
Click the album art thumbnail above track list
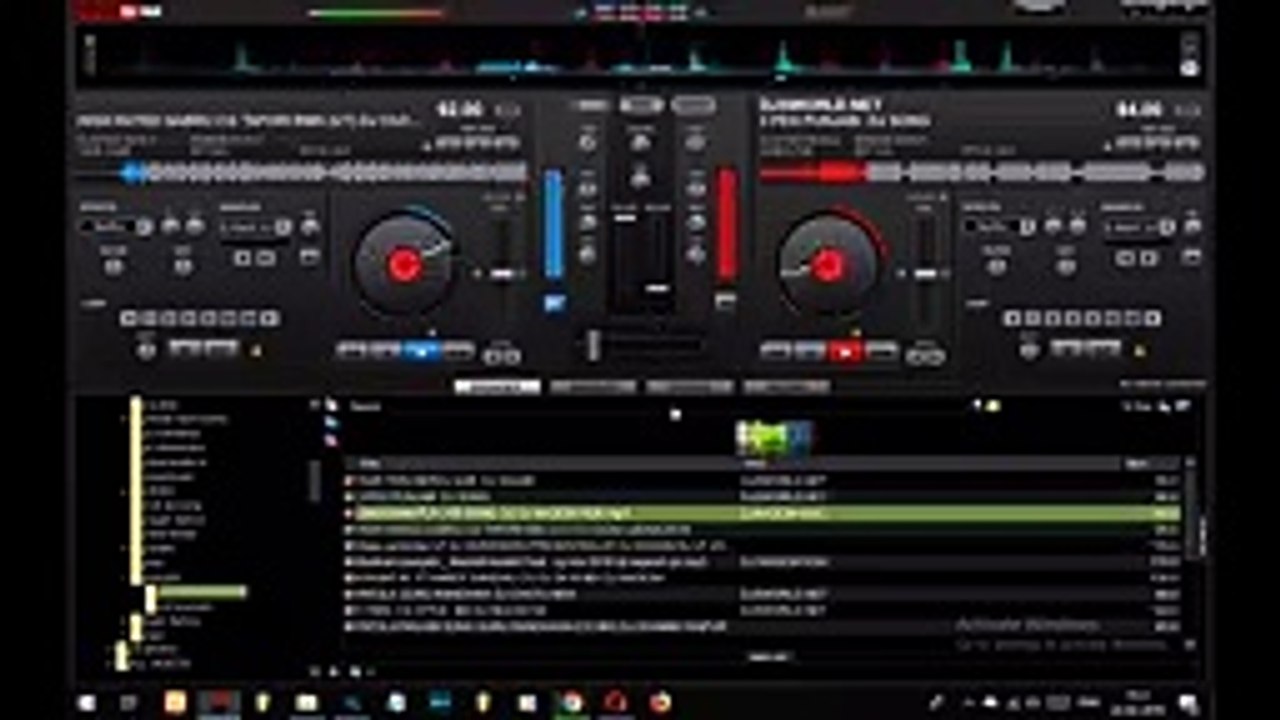[x=773, y=438]
